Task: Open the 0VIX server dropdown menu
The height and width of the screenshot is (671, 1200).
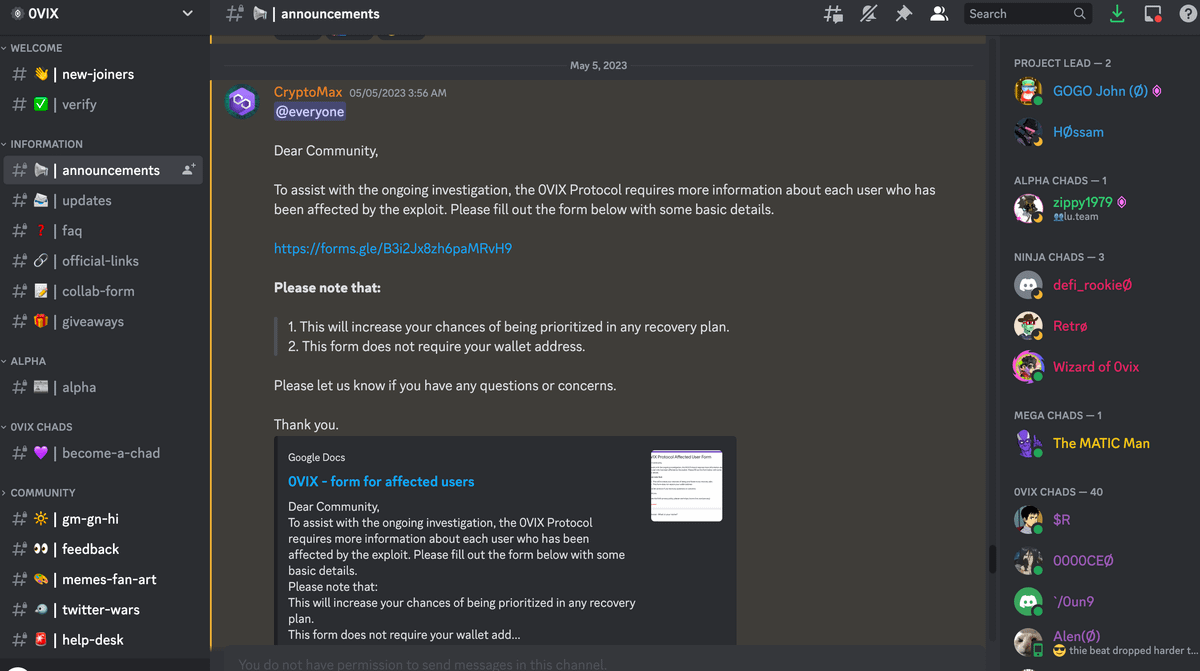Action: click(187, 14)
